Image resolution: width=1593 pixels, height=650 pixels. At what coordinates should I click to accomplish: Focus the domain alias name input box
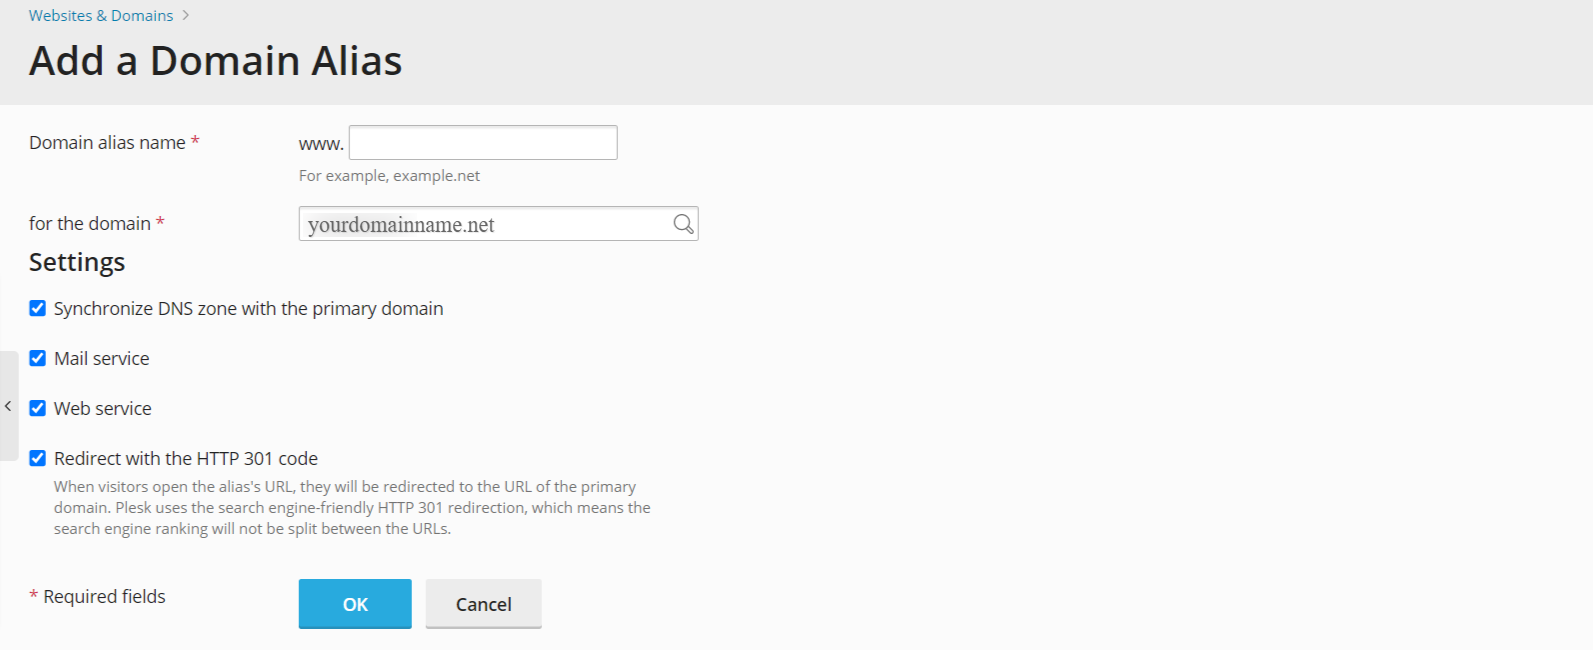[x=482, y=142]
